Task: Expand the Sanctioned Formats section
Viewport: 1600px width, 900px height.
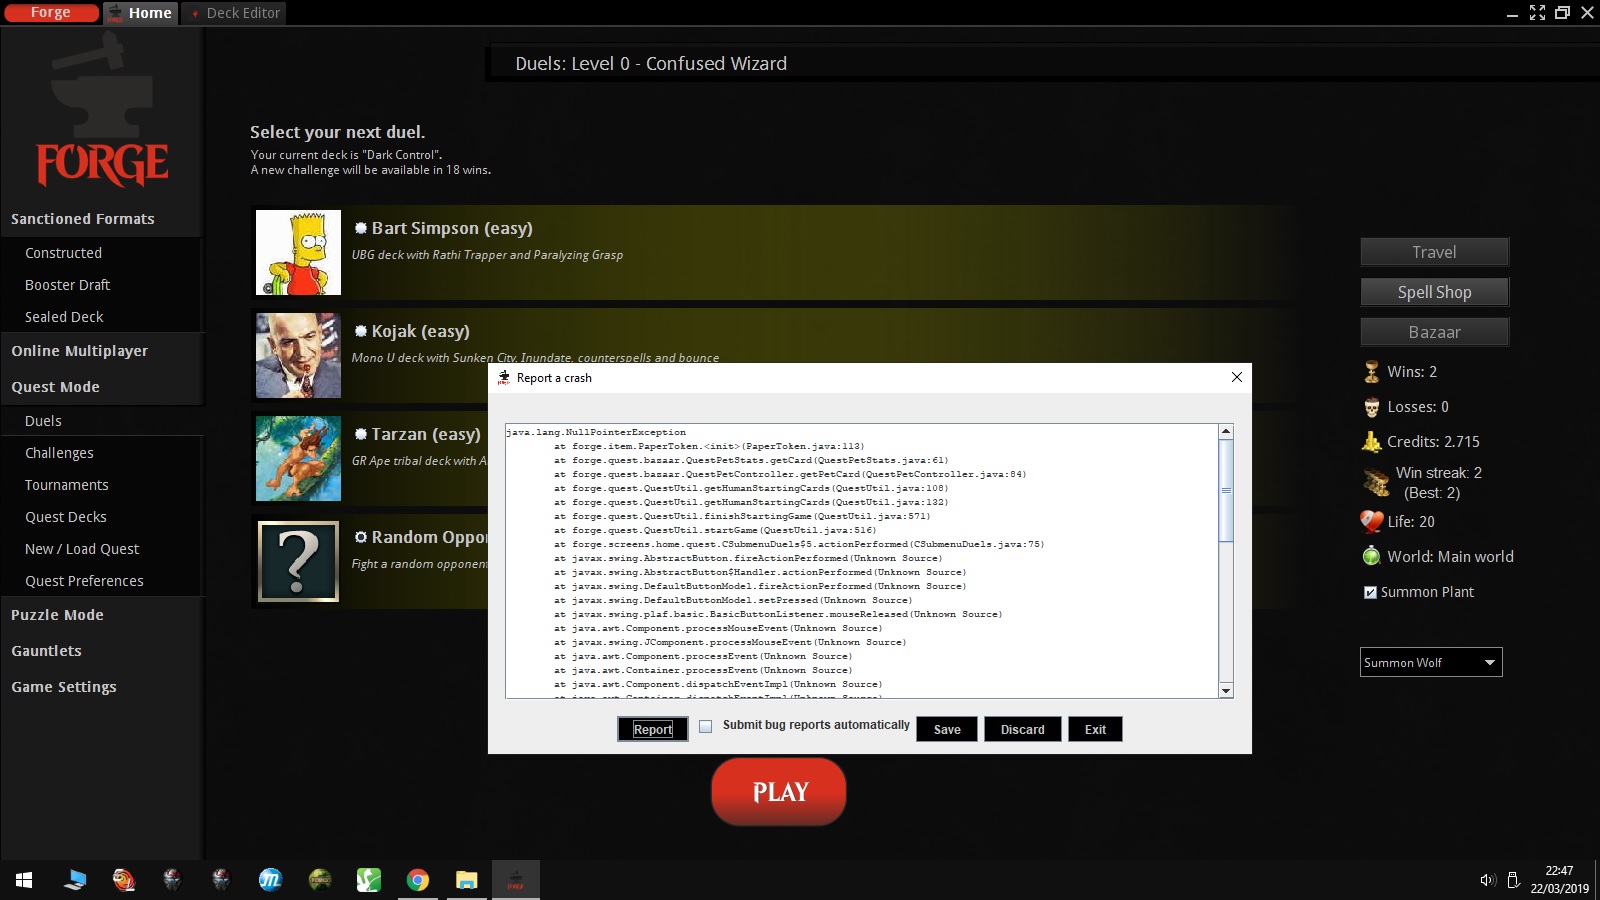Action: (82, 219)
